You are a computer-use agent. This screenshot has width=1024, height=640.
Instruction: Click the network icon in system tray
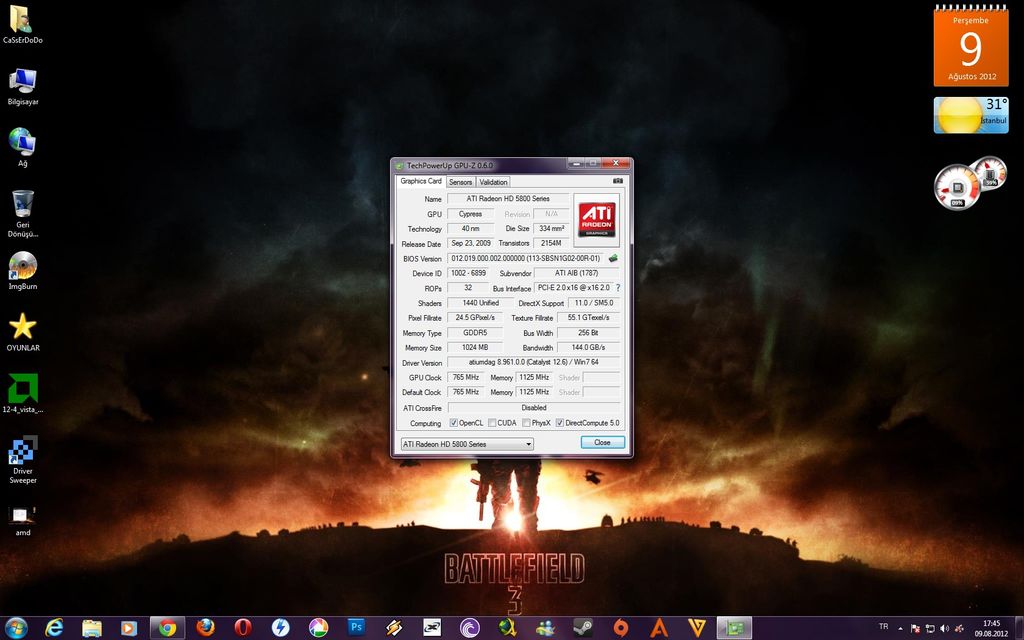coord(930,628)
